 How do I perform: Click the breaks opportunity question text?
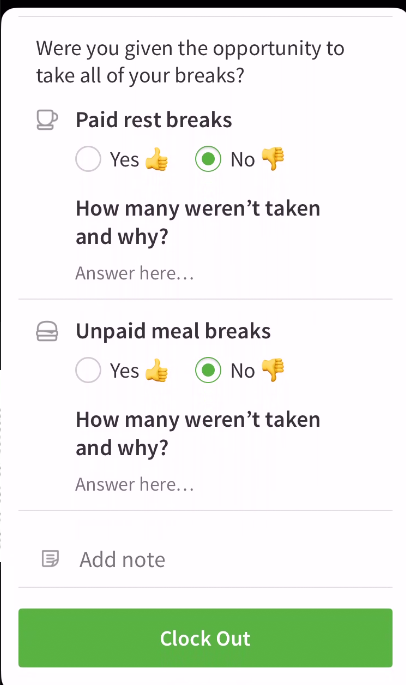point(190,62)
